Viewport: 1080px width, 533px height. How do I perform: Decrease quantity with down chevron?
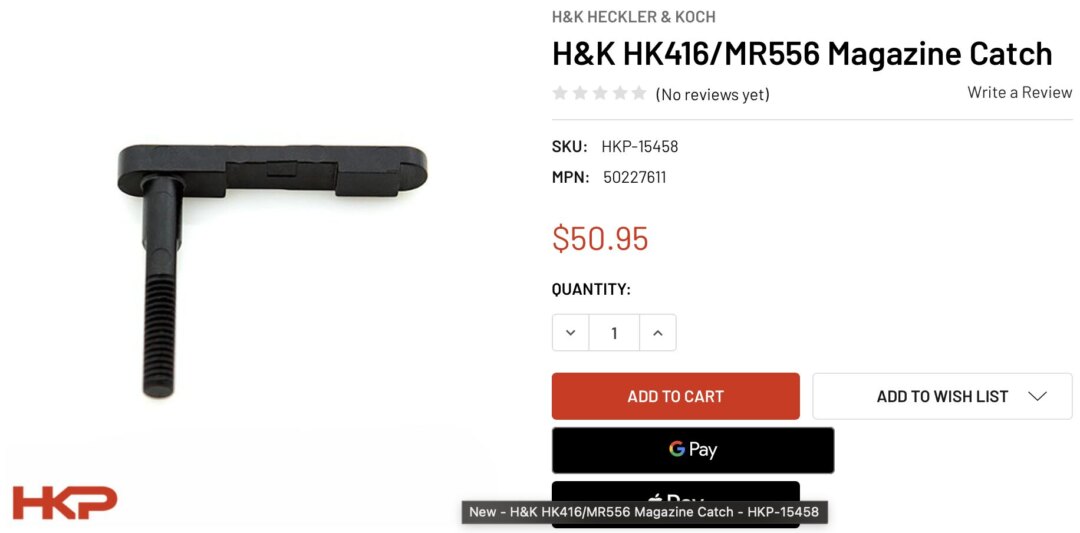pyautogui.click(x=570, y=333)
